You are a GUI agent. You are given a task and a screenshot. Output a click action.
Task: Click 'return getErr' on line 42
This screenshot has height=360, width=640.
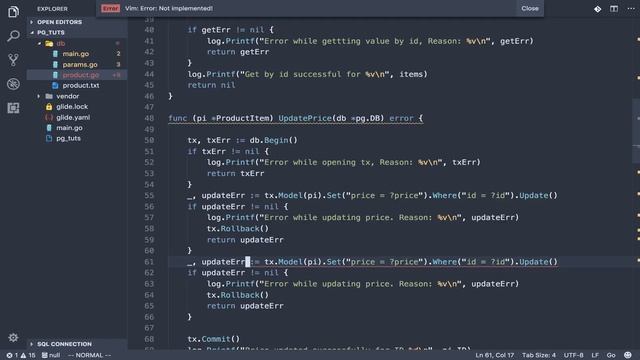(x=238, y=52)
